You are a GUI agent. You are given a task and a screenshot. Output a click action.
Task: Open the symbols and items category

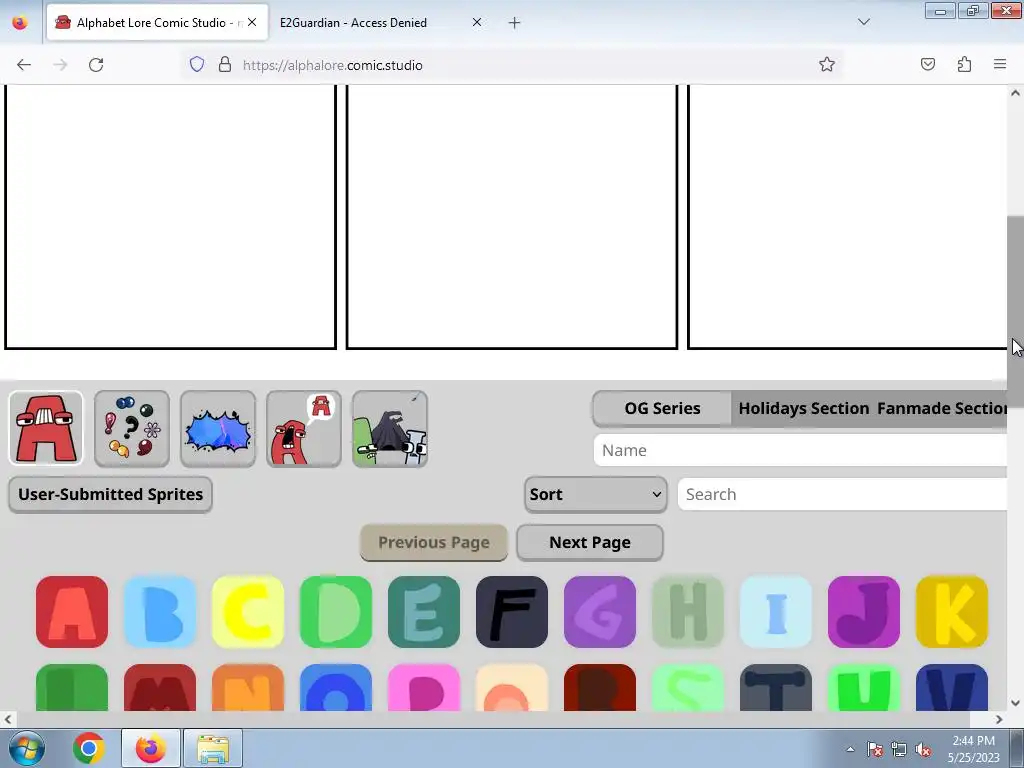132,428
